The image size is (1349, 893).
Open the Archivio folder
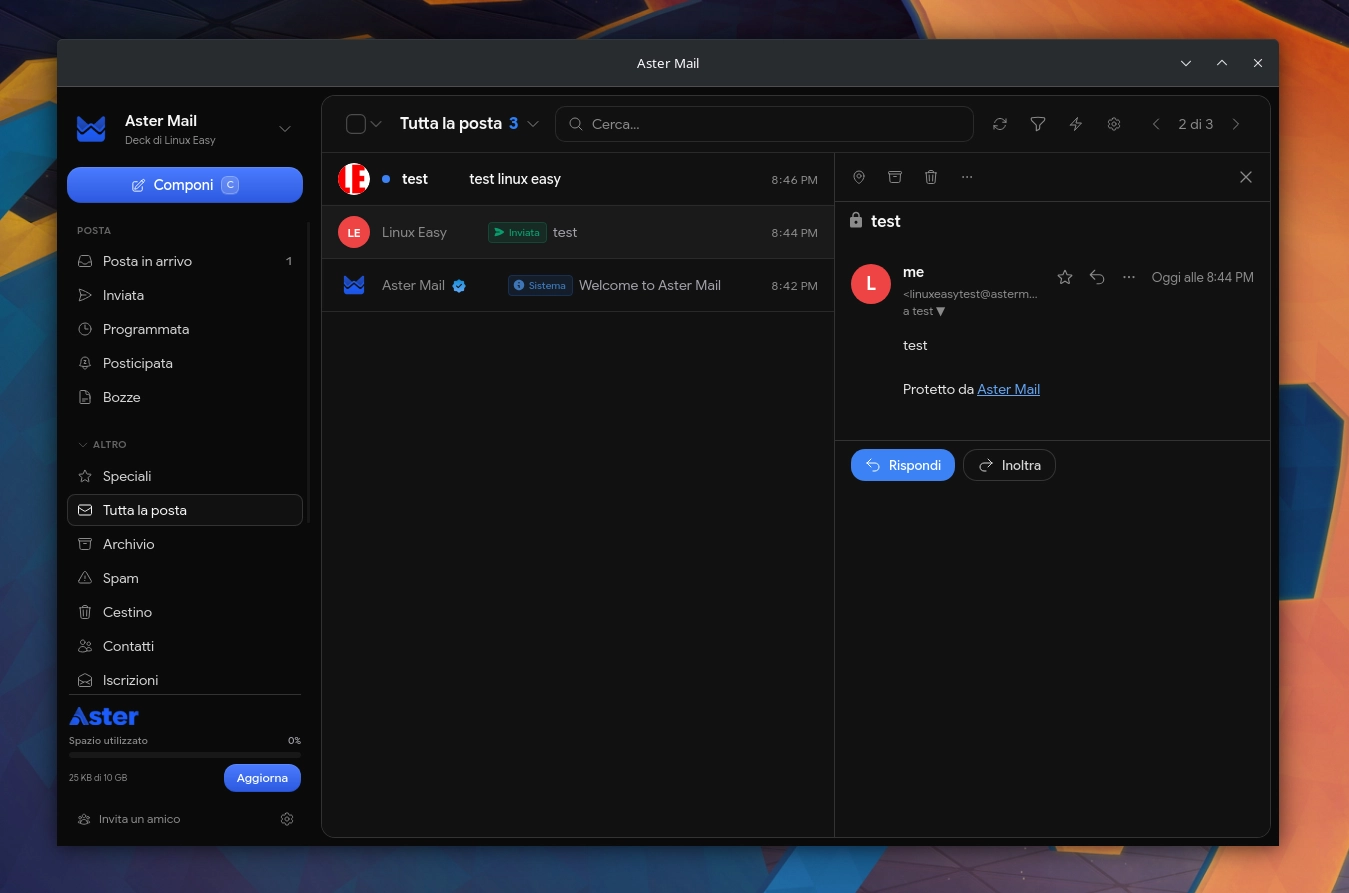185,544
